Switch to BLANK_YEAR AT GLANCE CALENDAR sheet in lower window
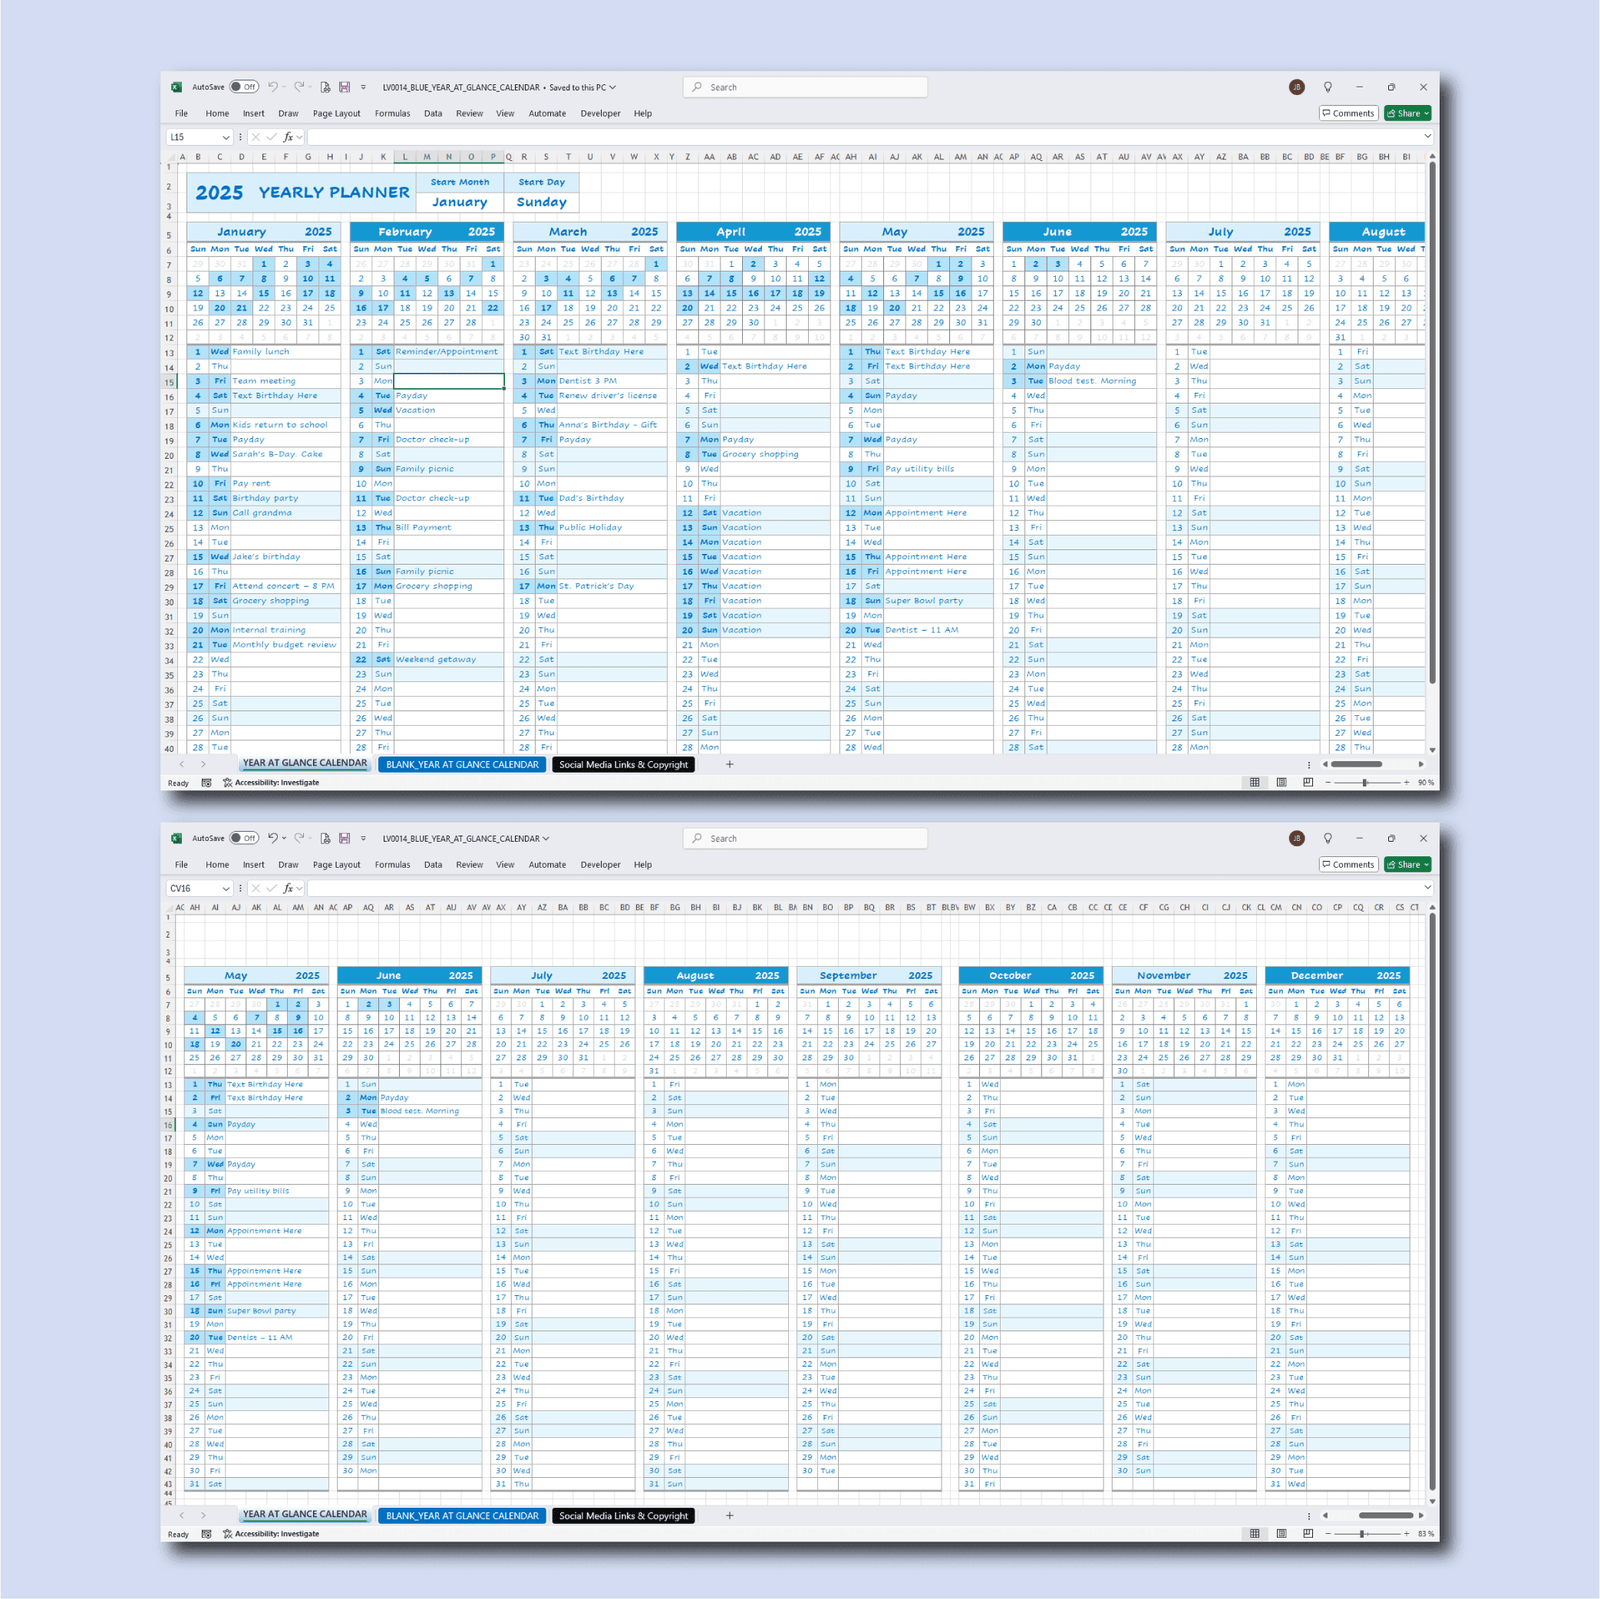 (462, 1516)
